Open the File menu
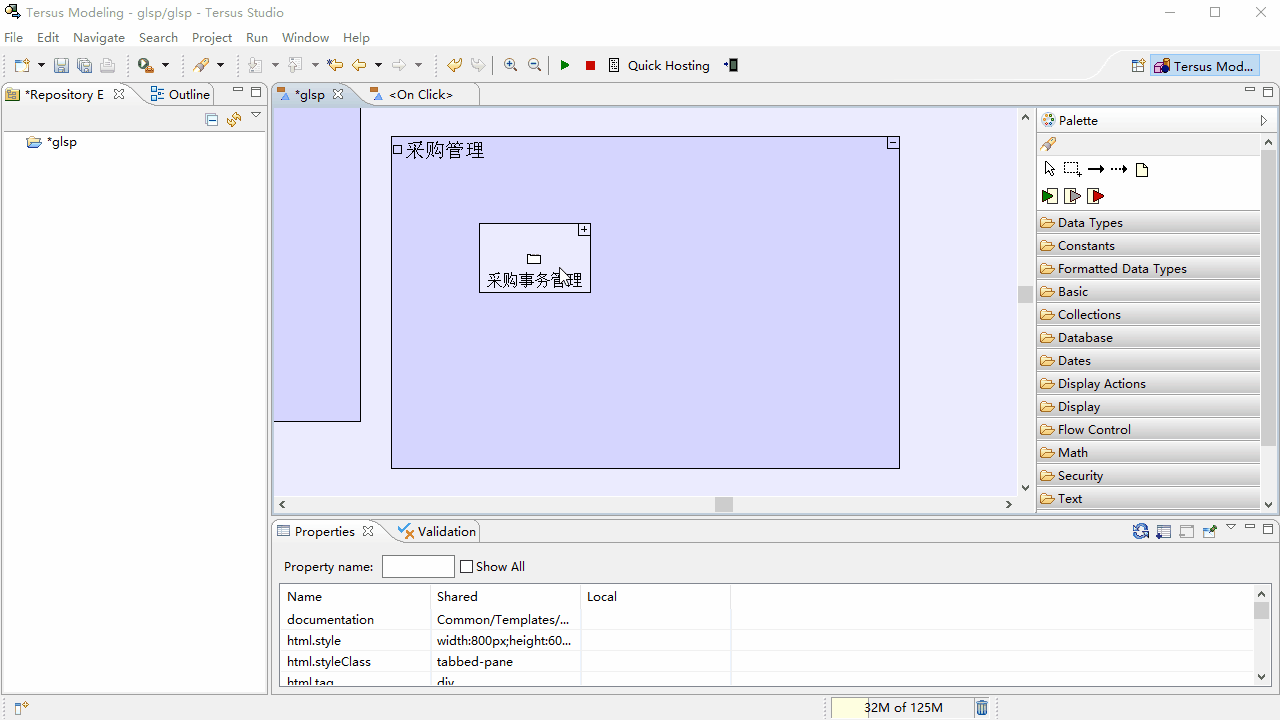1280x720 pixels. point(13,37)
